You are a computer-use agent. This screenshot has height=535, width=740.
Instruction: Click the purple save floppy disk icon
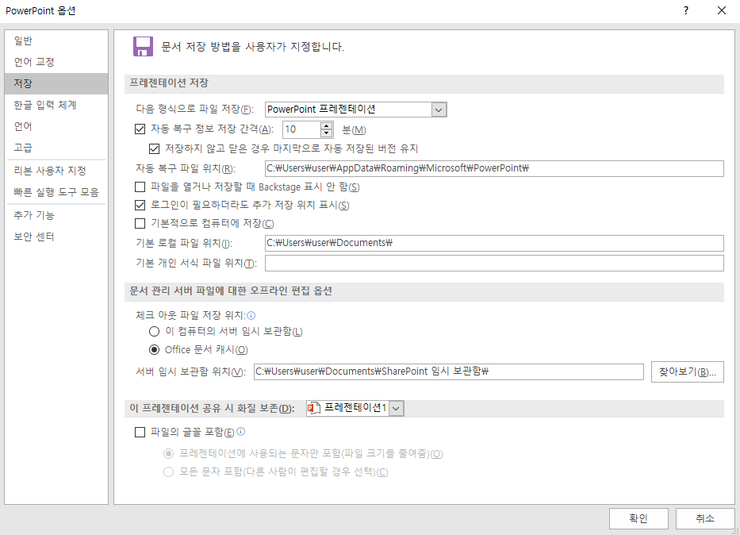143,46
